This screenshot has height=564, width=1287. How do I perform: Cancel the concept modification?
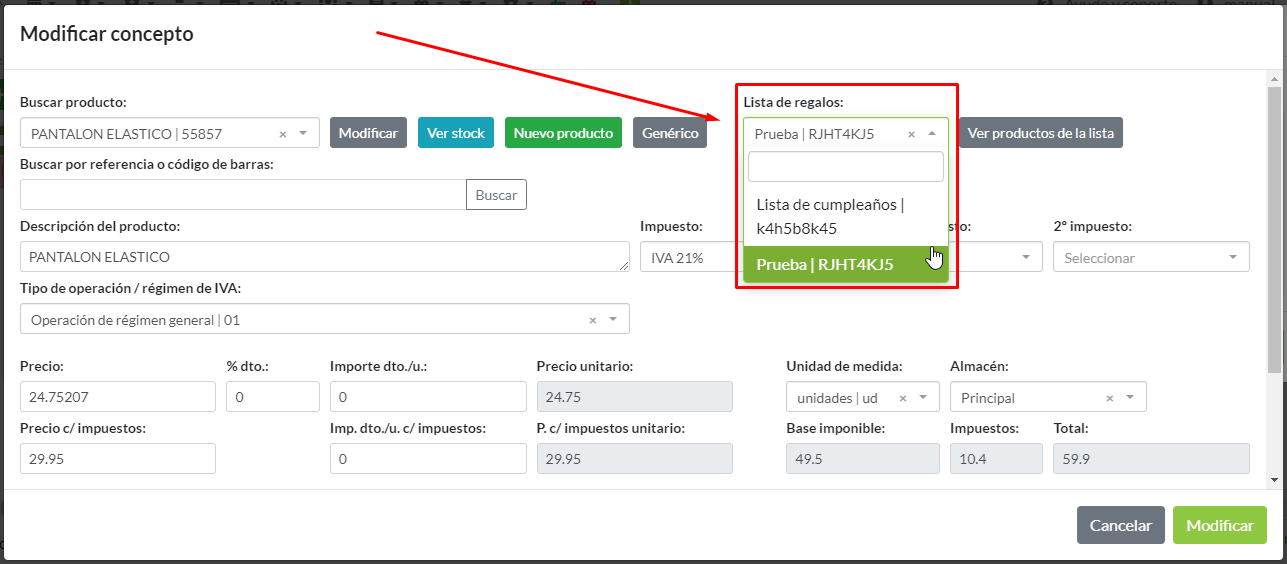pos(1120,525)
